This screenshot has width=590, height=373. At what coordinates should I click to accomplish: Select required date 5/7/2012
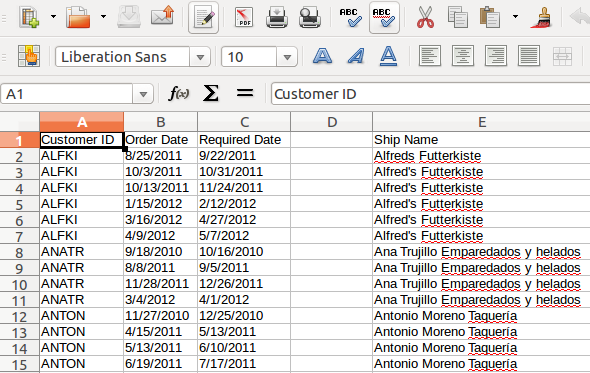244,236
